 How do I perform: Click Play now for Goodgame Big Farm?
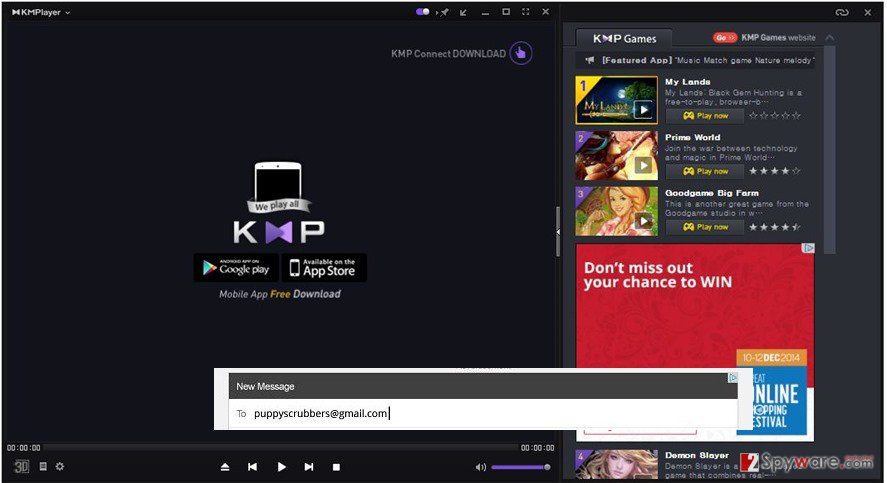point(705,226)
